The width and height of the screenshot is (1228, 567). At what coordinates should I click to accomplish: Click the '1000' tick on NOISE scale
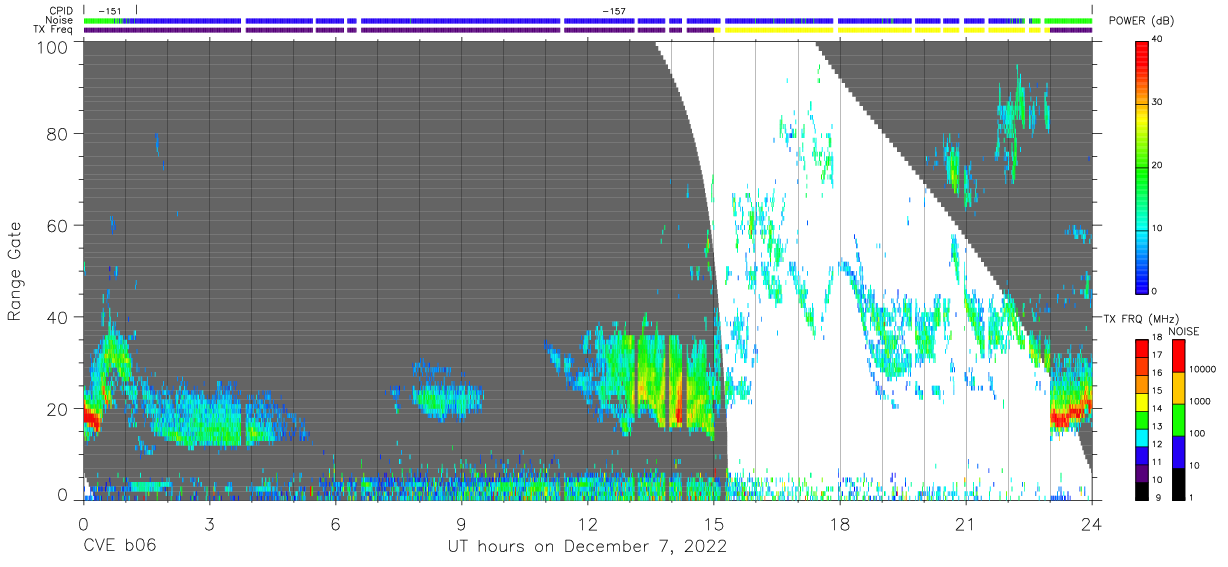1199,402
